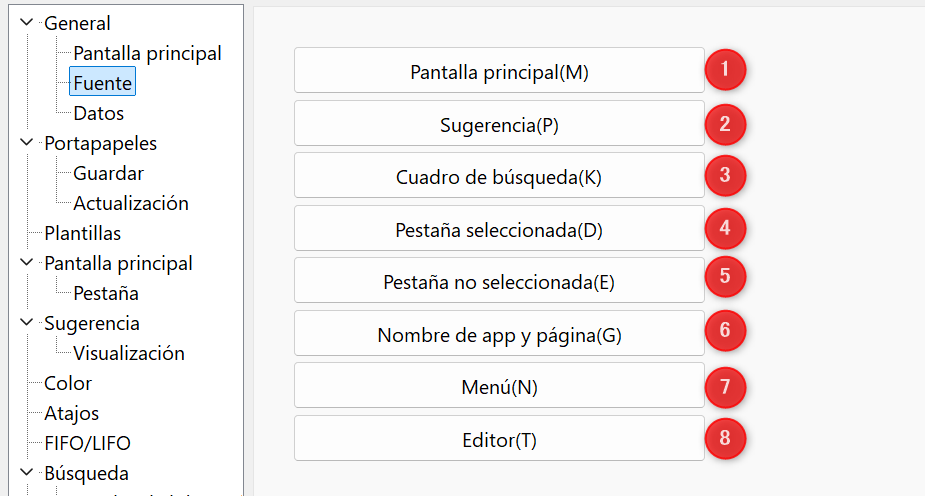Click the red number 3 marker
The width and height of the screenshot is (925, 496).
(x=725, y=175)
